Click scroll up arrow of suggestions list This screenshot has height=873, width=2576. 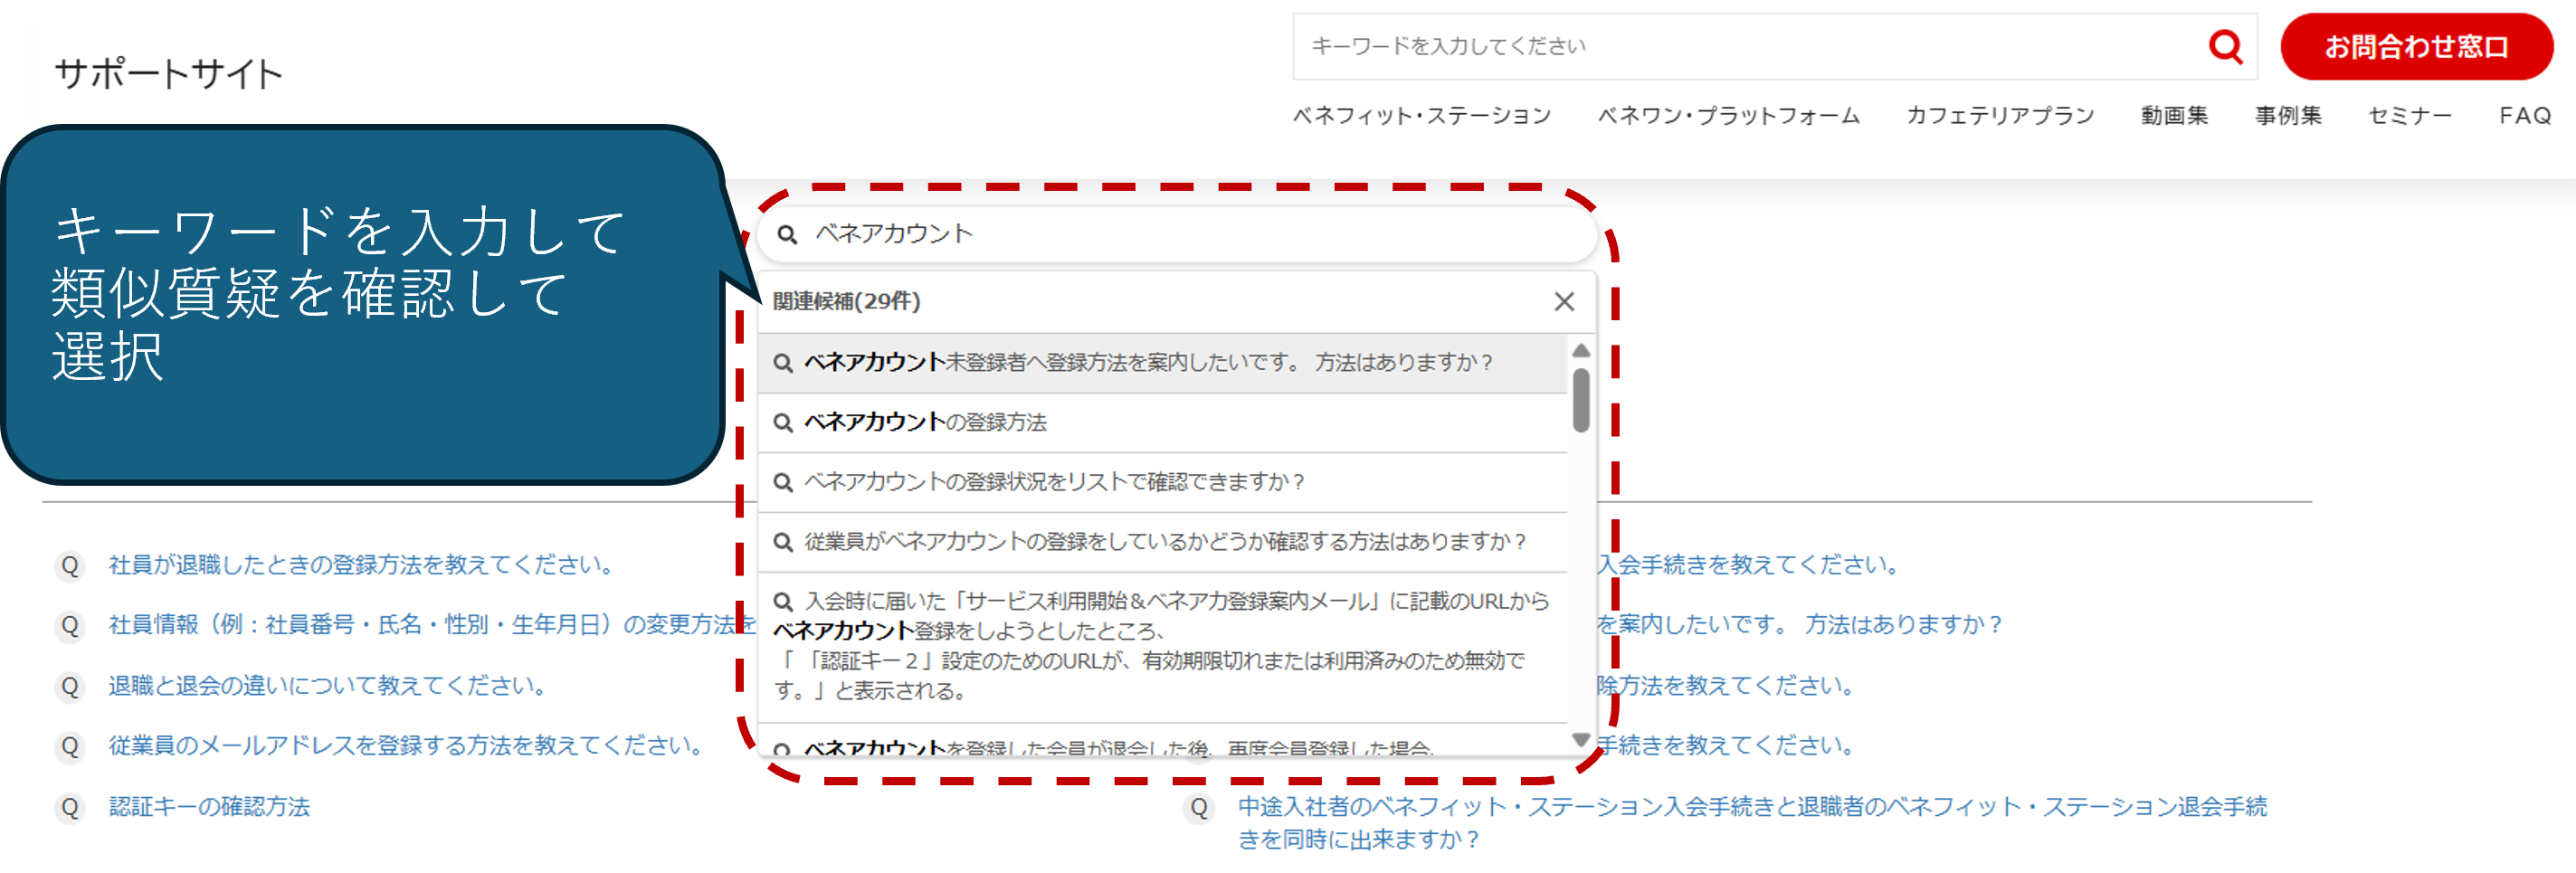click(x=1581, y=350)
